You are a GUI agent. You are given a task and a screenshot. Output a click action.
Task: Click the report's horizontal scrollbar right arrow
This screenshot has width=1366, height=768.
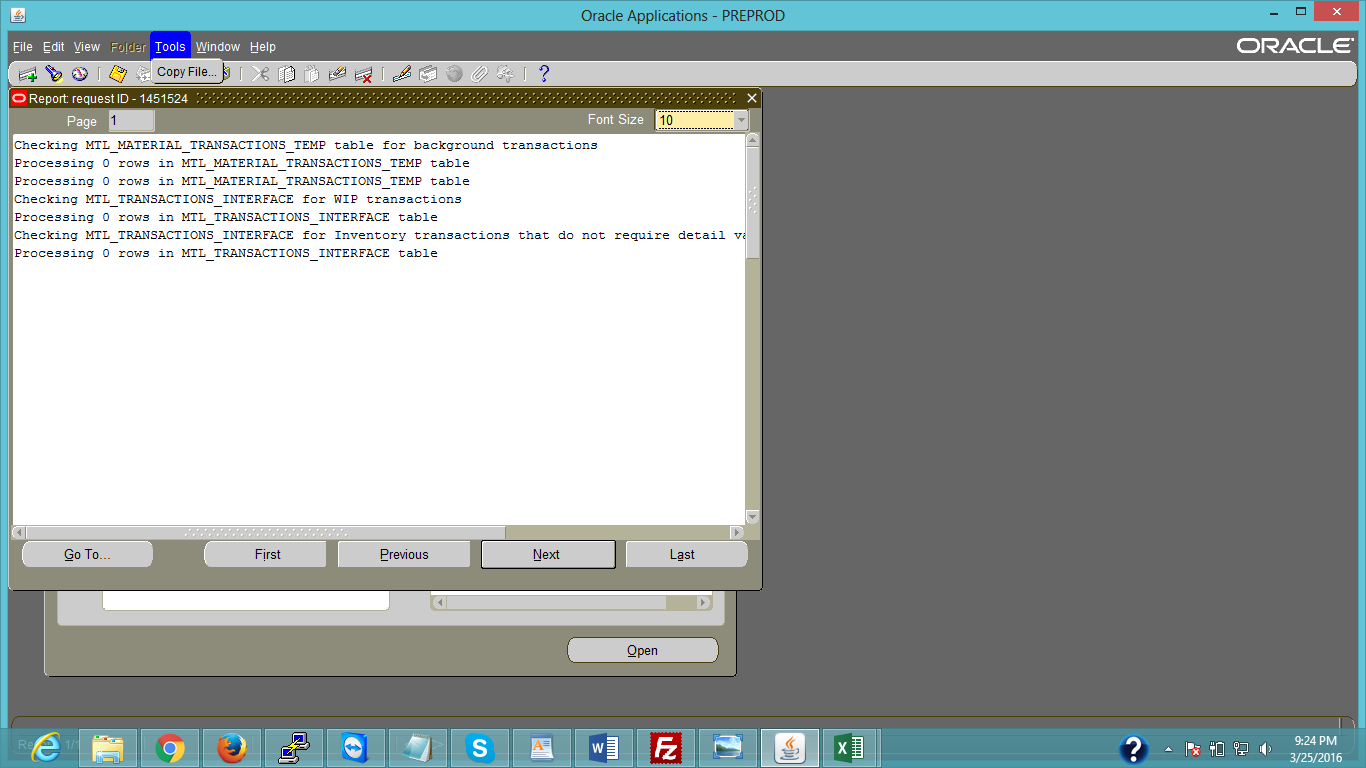click(737, 533)
